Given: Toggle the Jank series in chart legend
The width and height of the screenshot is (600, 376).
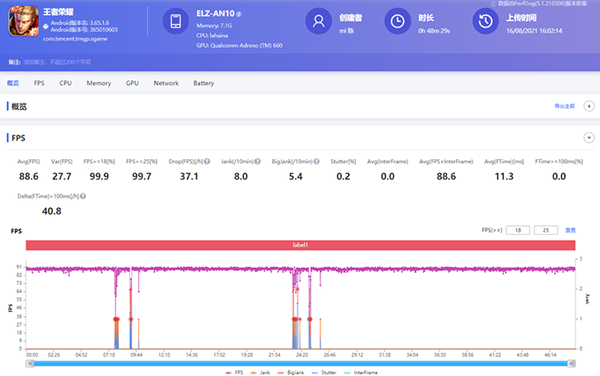Looking at the screenshot, I should pyautogui.click(x=260, y=372).
